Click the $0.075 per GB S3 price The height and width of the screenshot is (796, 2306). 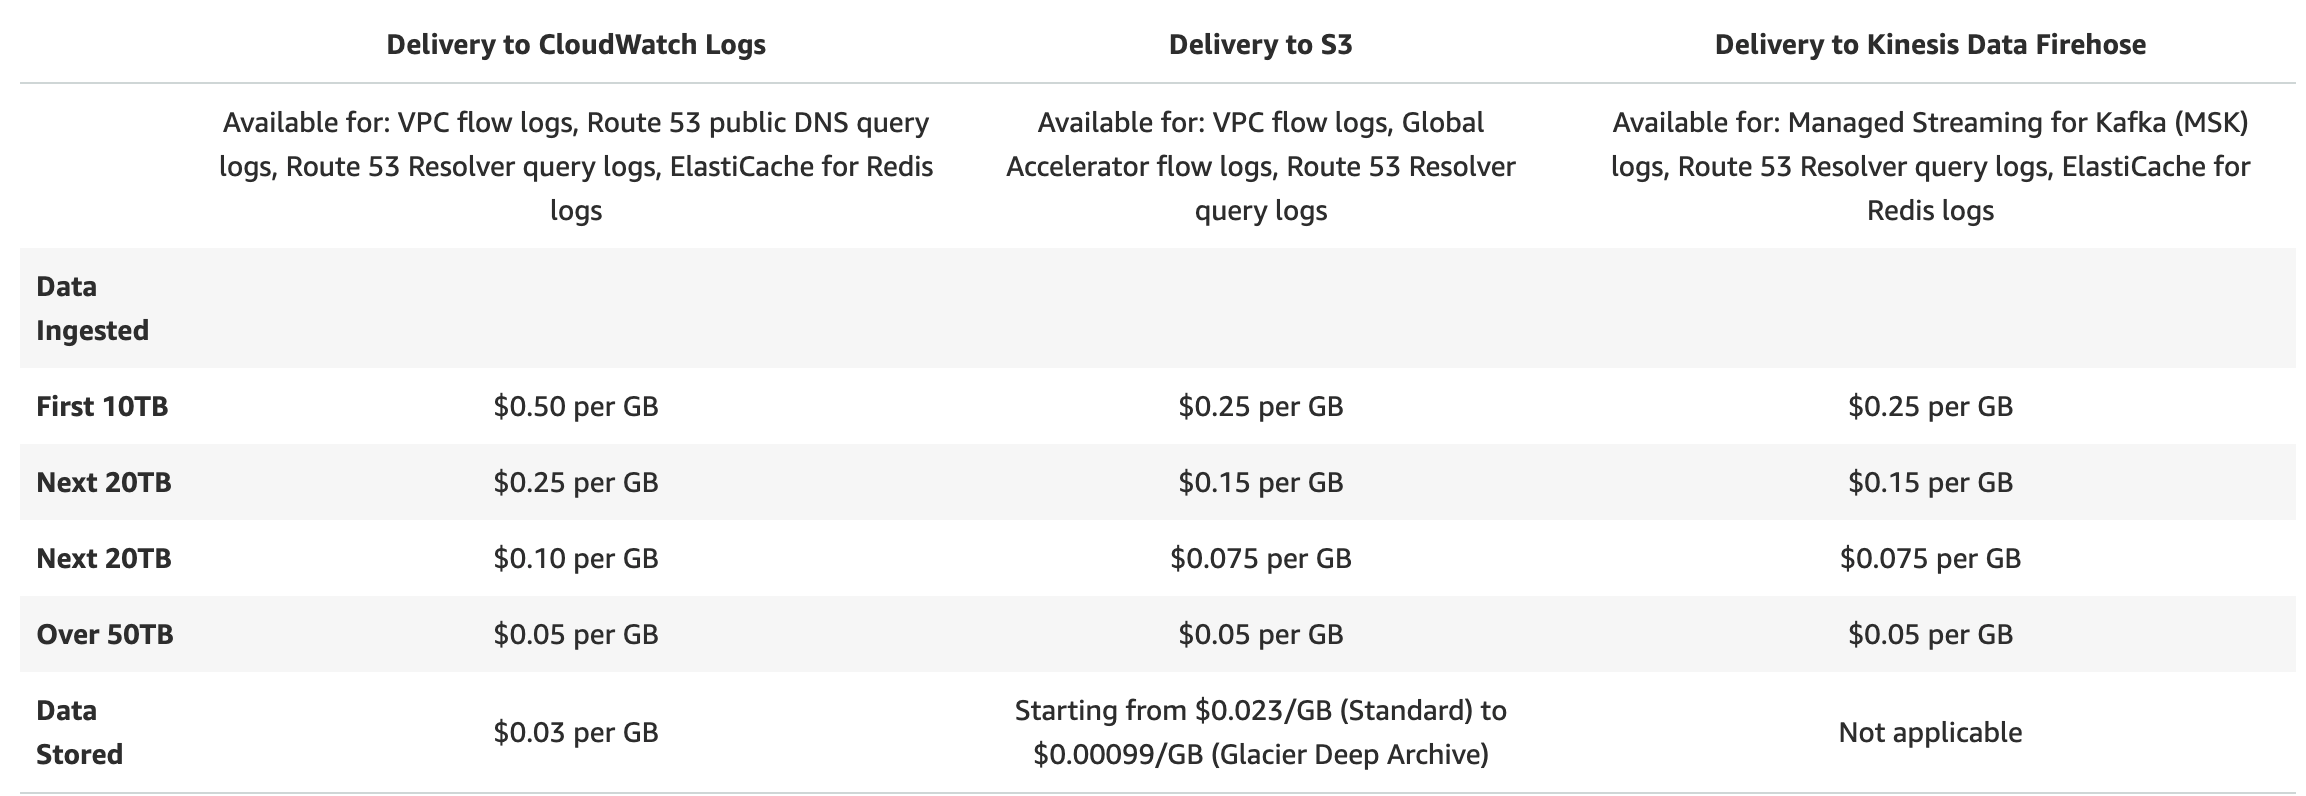pyautogui.click(x=1260, y=559)
